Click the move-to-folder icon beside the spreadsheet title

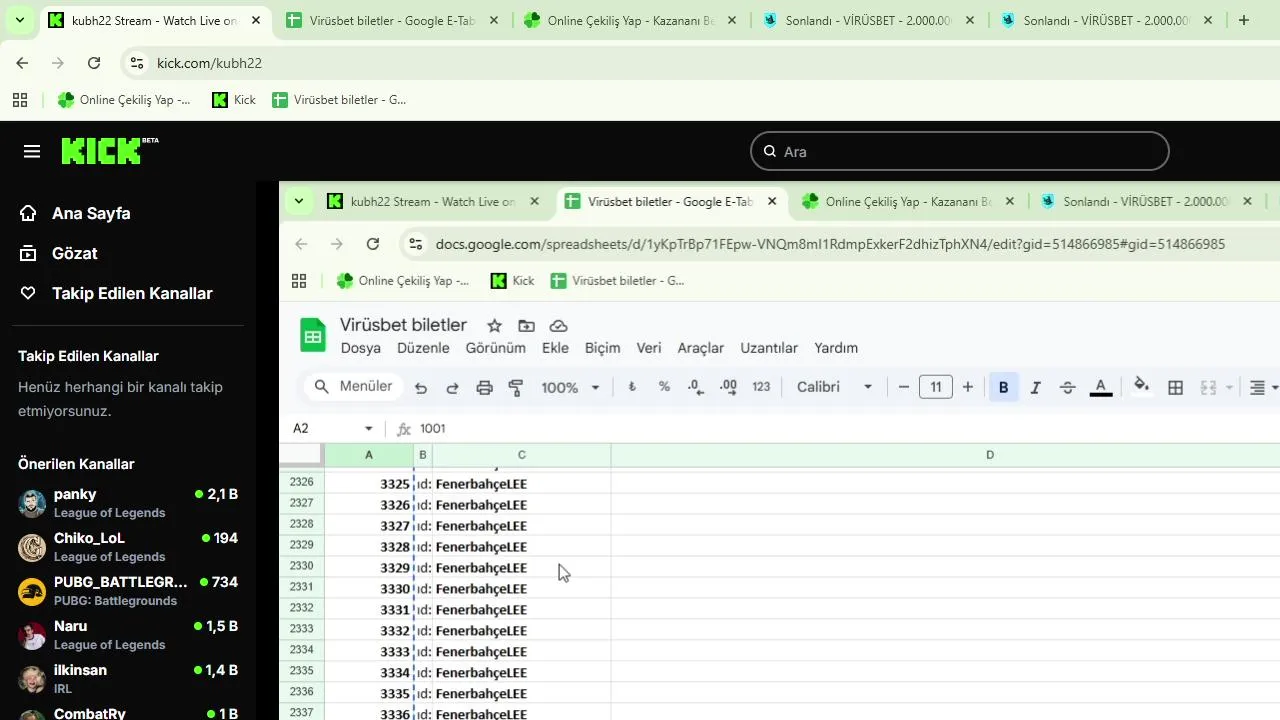point(526,325)
